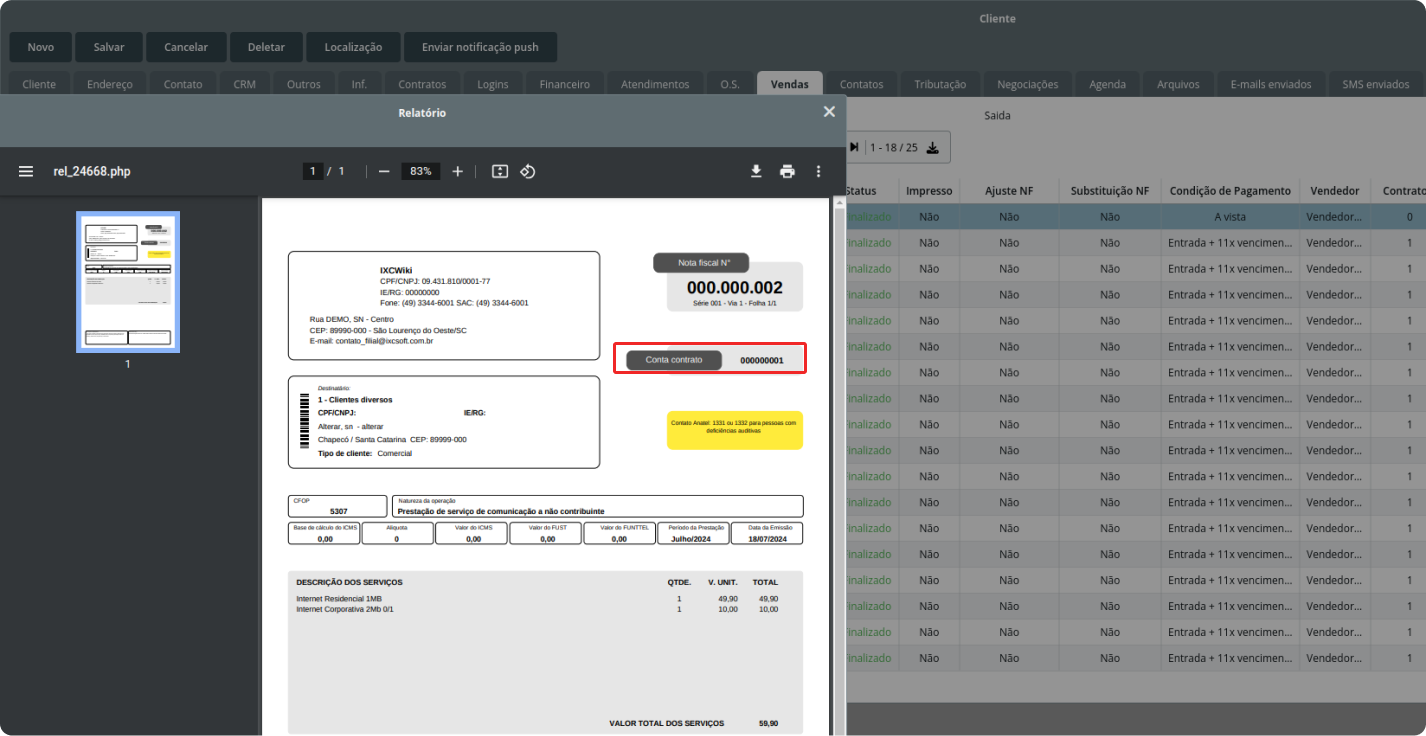Zoom out with the minus icon
The width and height of the screenshot is (1426, 736).
click(x=384, y=171)
